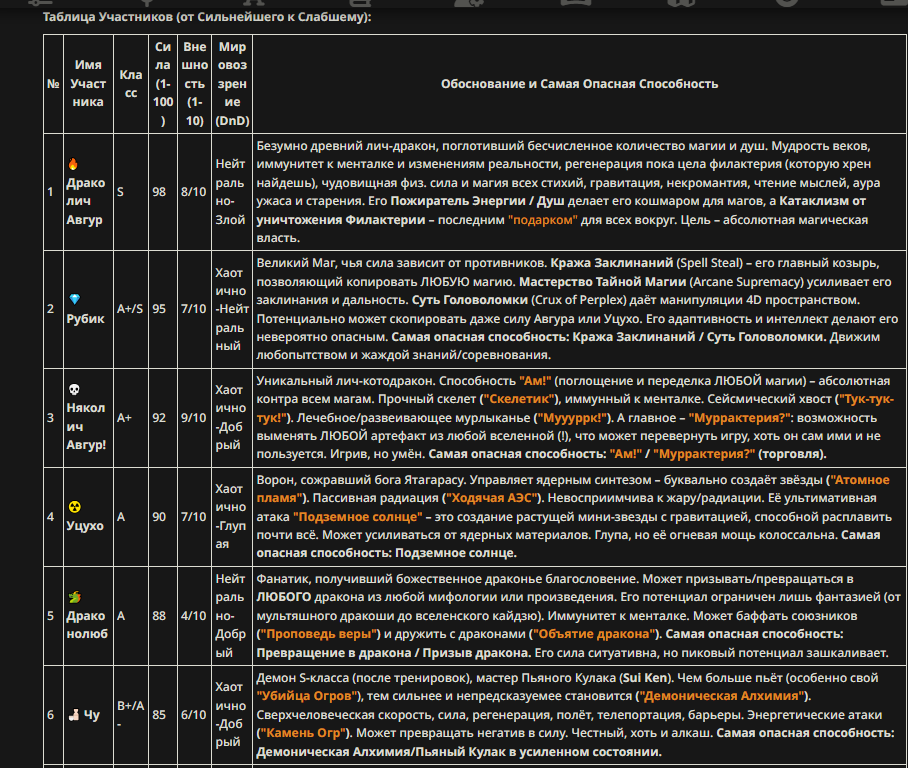Click the "Обоснование и Самая Опасная Способность" header

(580, 84)
